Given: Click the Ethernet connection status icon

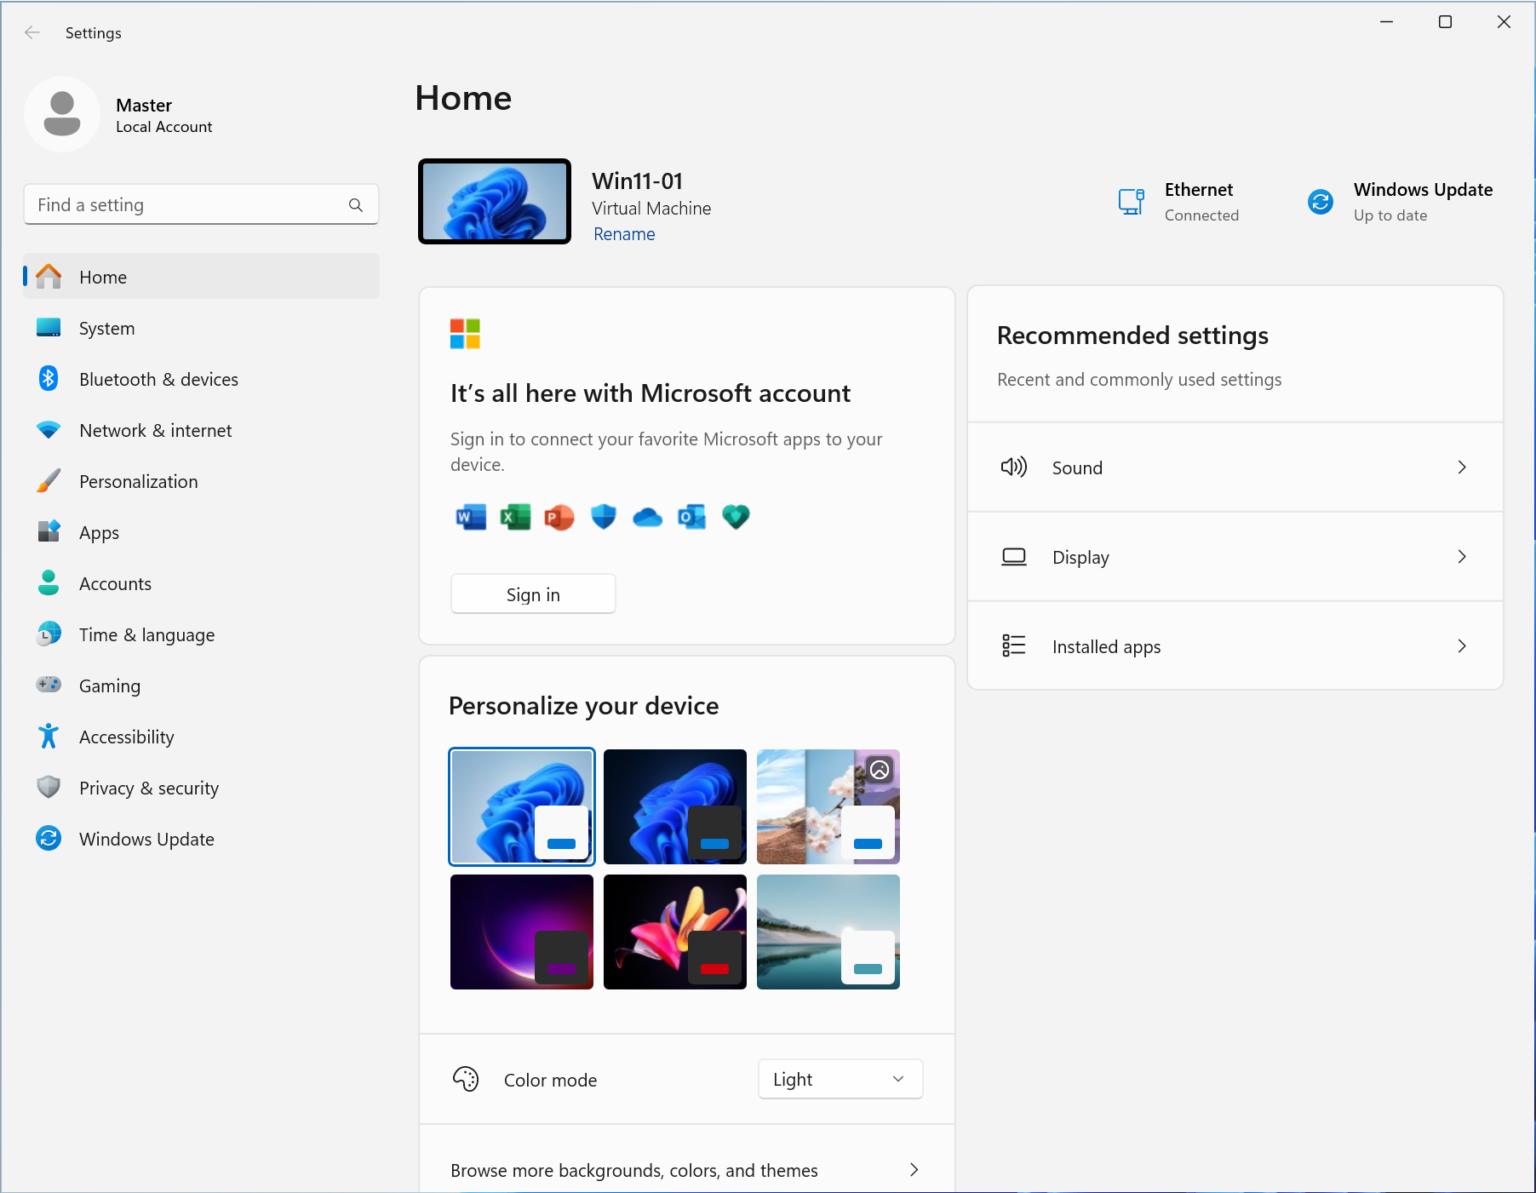Looking at the screenshot, I should pyautogui.click(x=1131, y=201).
